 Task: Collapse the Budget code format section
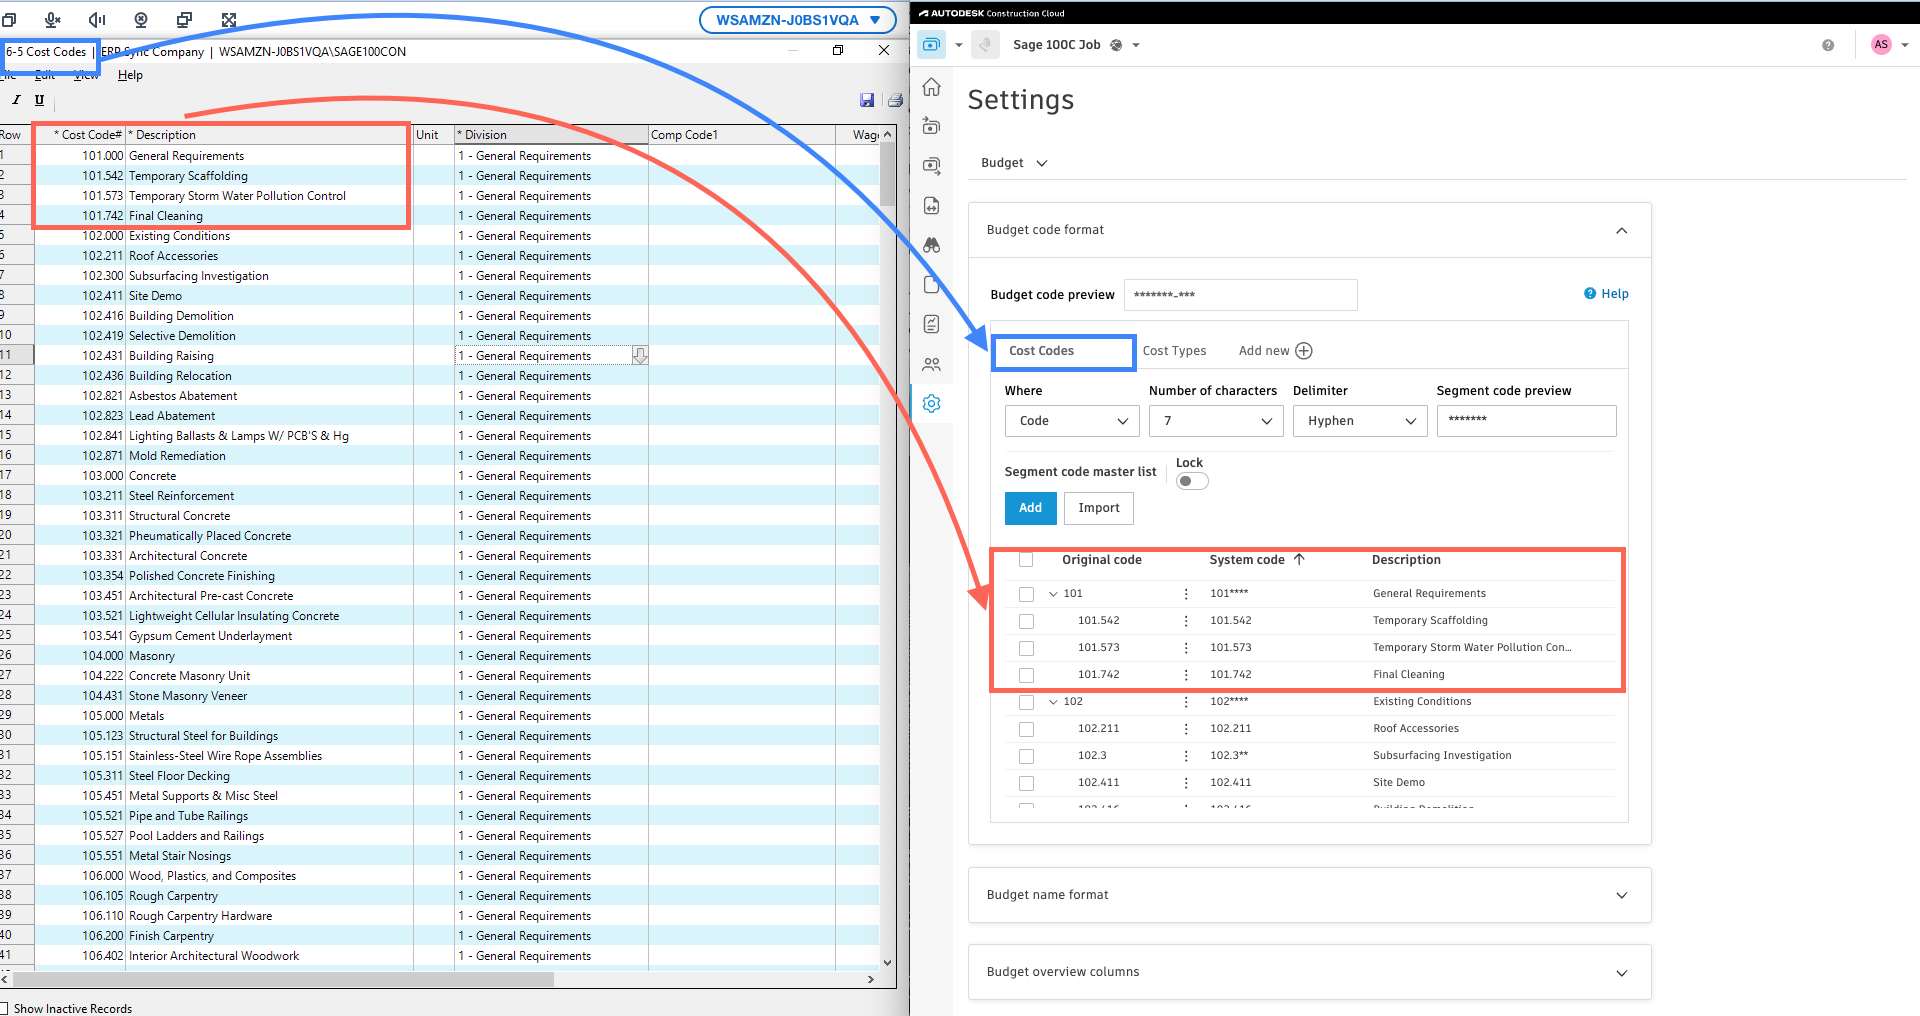pos(1621,230)
